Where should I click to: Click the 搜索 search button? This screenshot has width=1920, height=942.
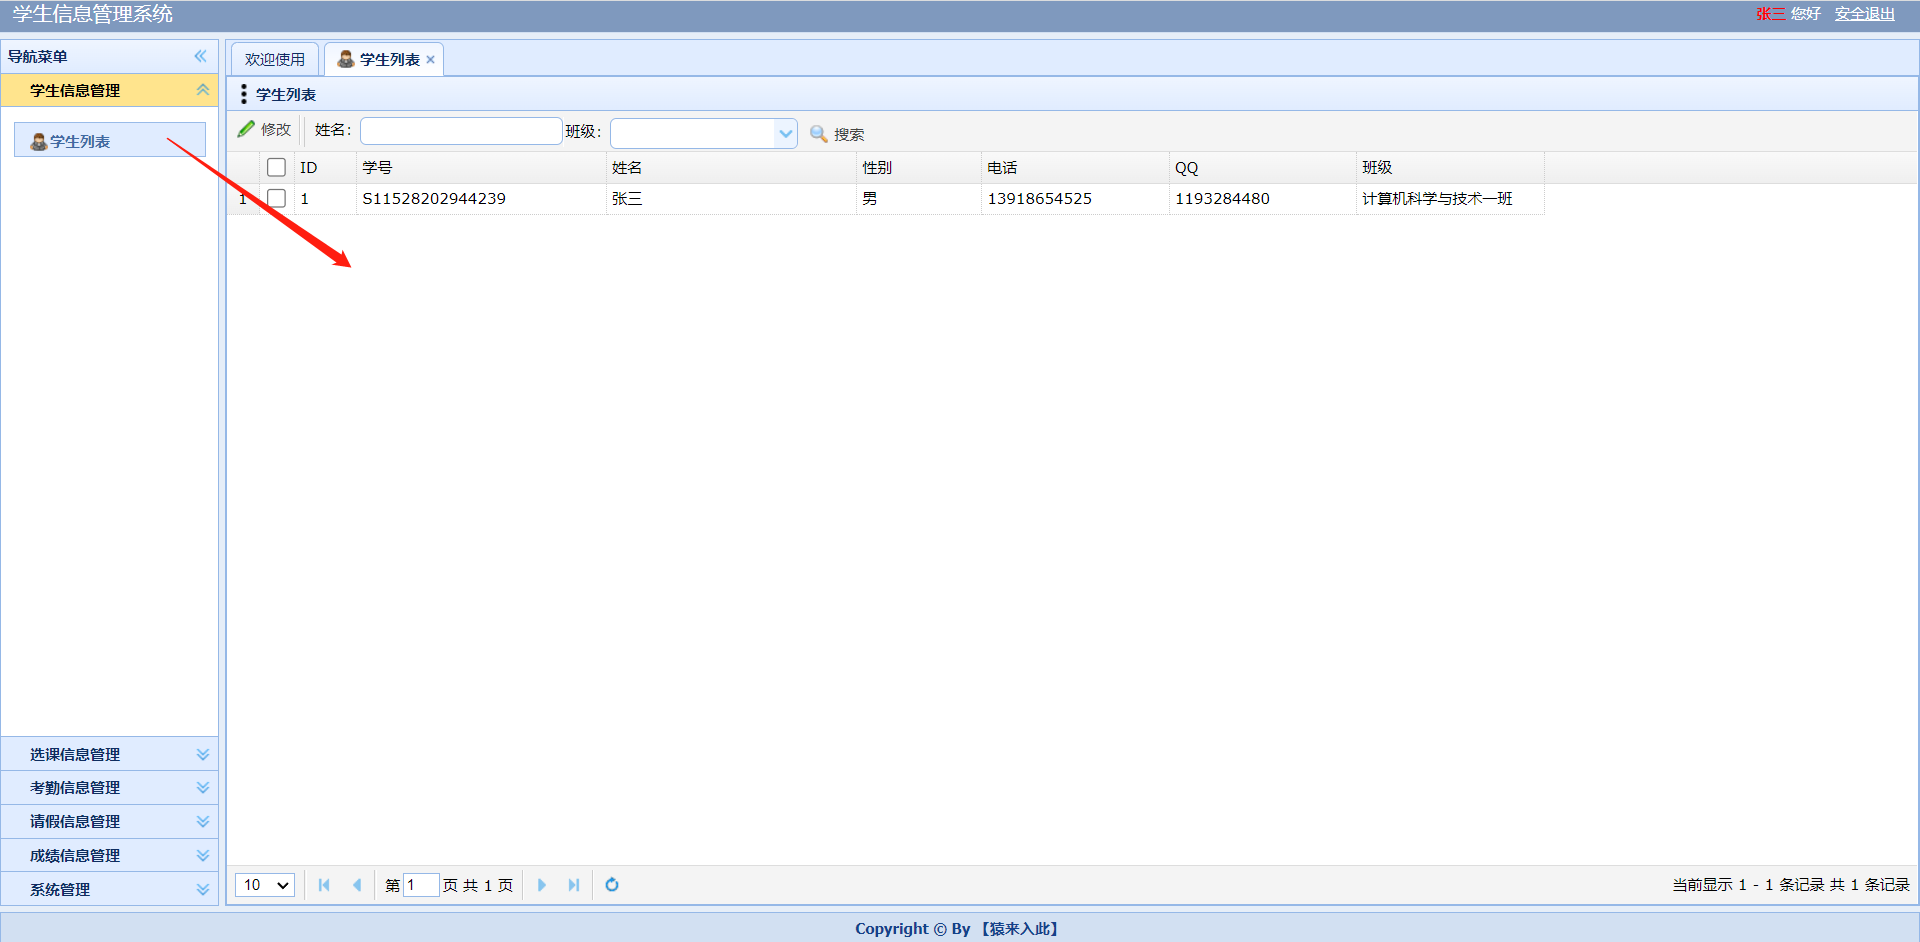837,134
